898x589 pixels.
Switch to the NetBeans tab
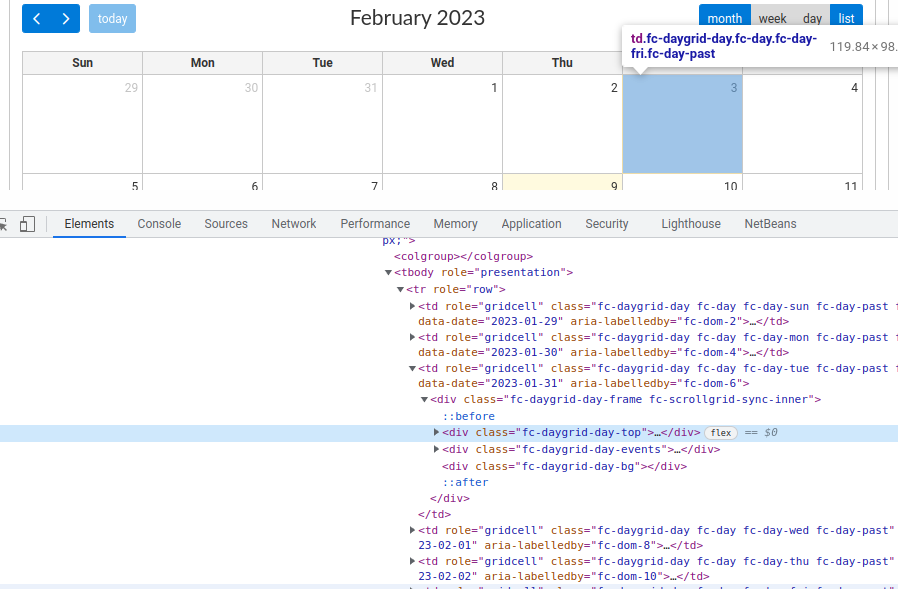tap(769, 223)
